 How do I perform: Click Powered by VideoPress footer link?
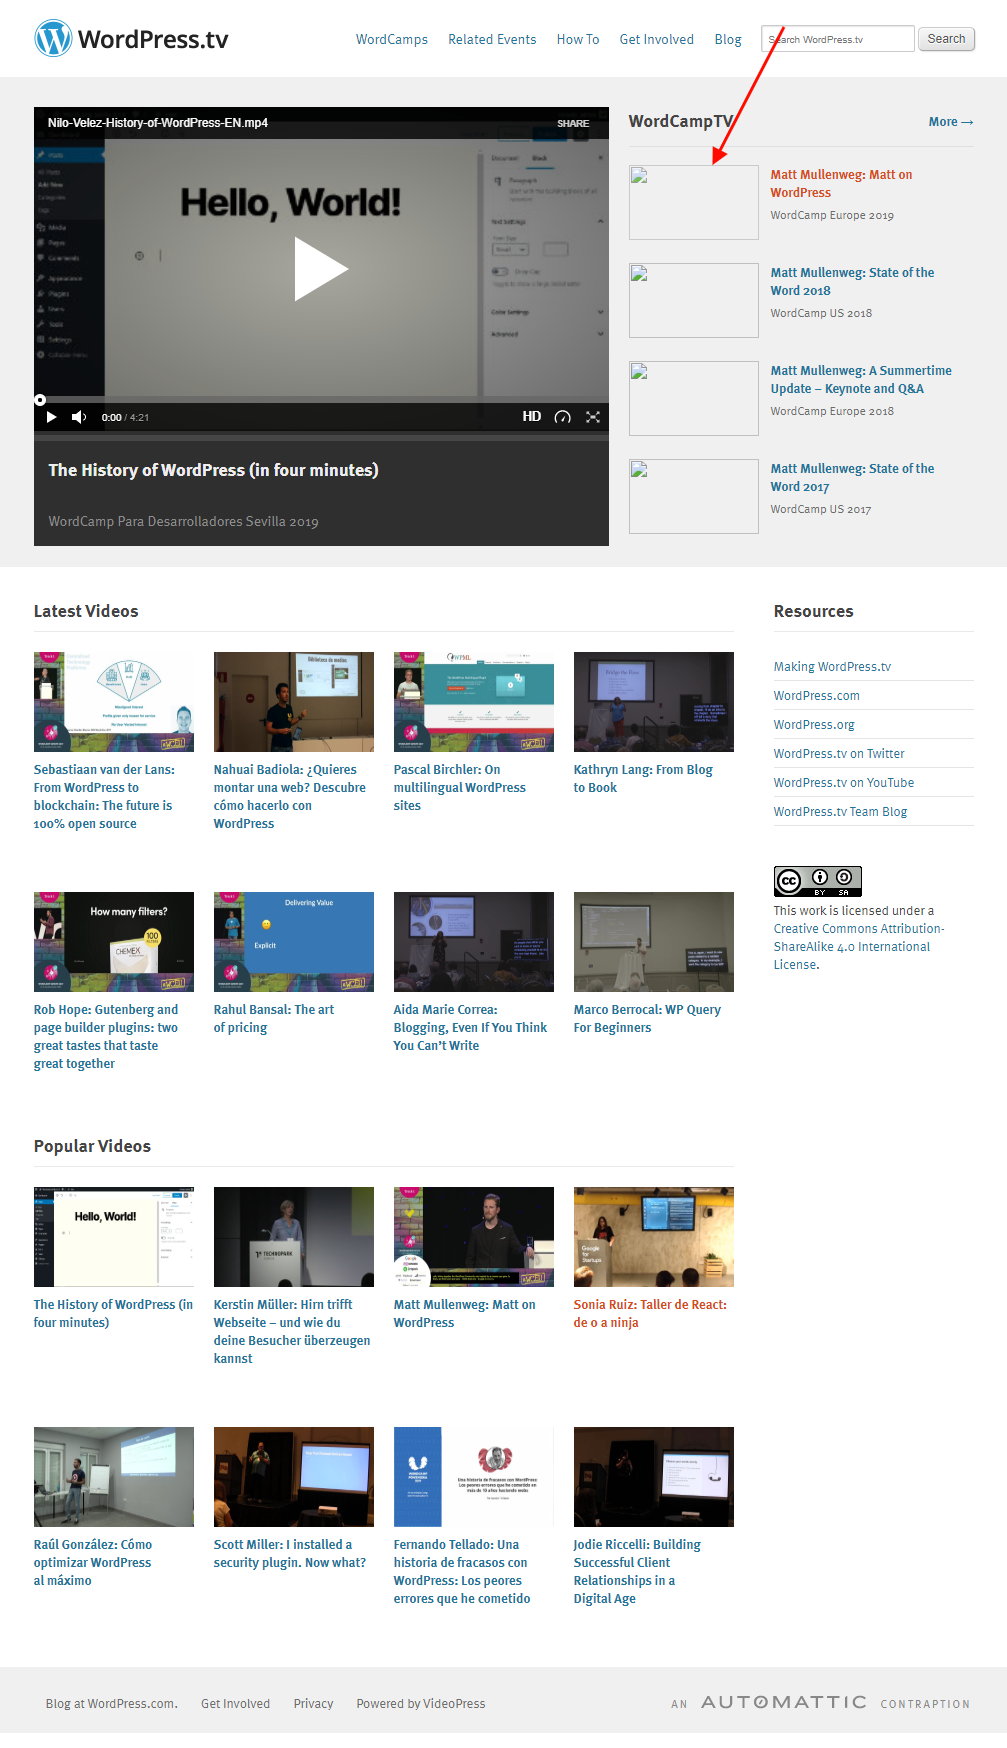421,1704
